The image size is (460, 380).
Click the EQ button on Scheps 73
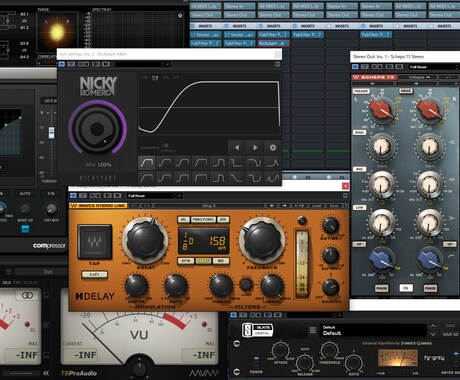[406, 288]
